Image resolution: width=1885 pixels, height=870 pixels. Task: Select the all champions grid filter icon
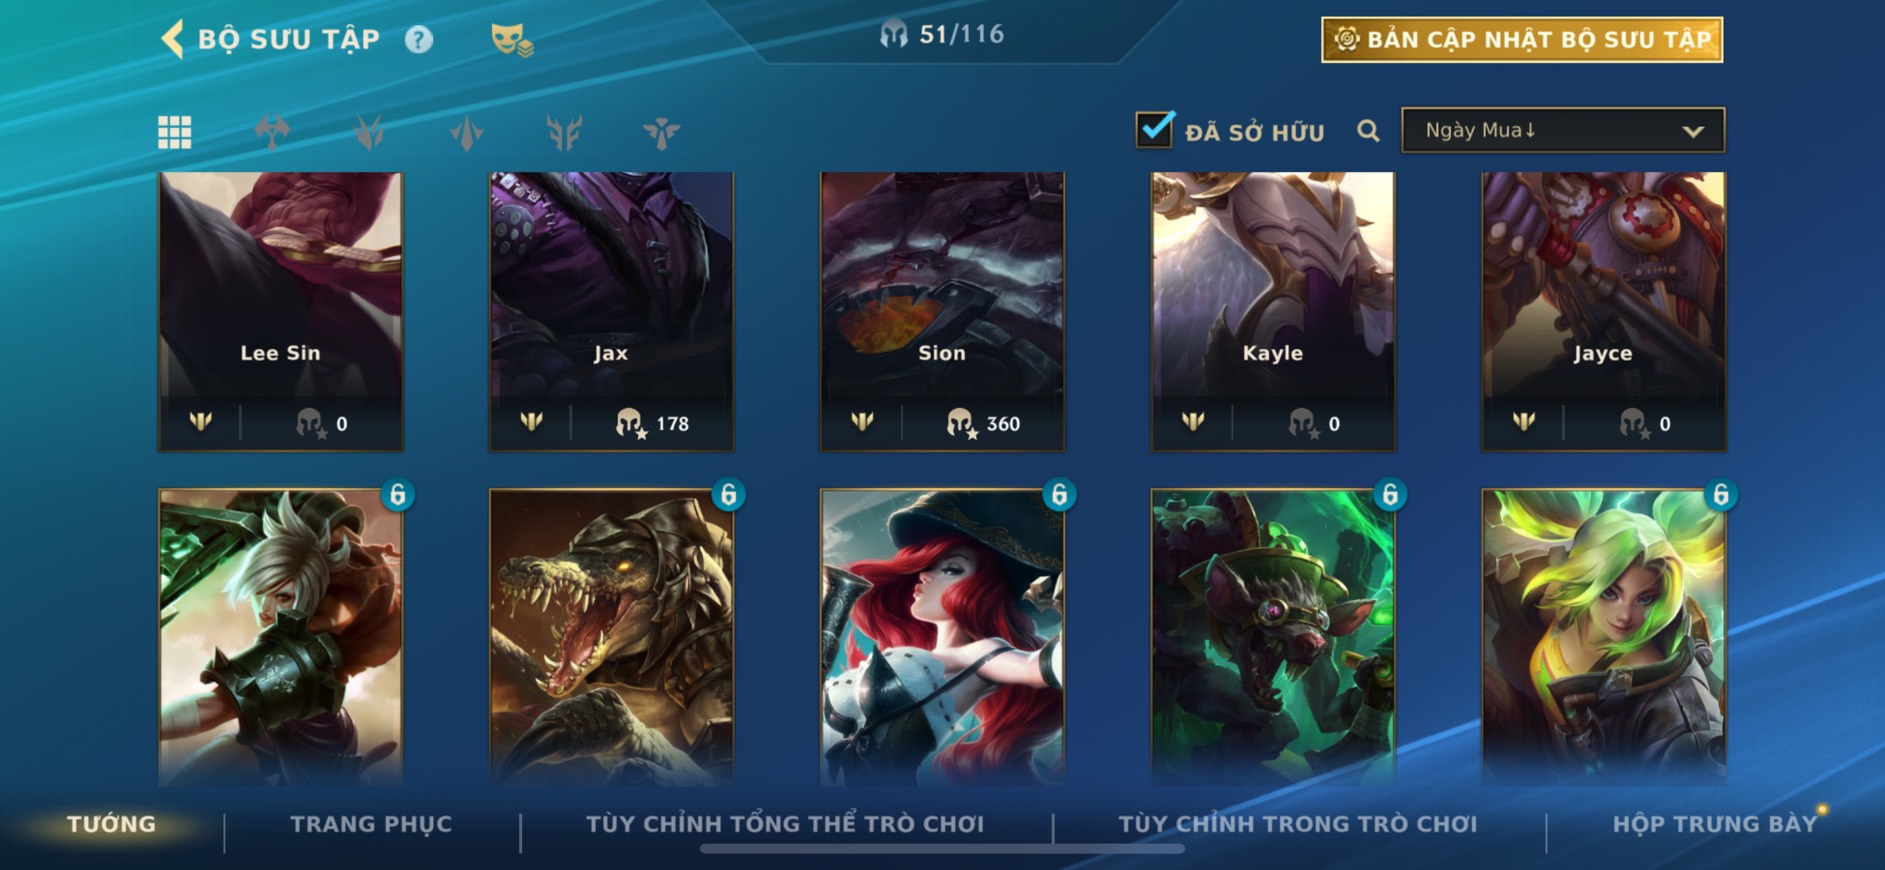tap(175, 132)
